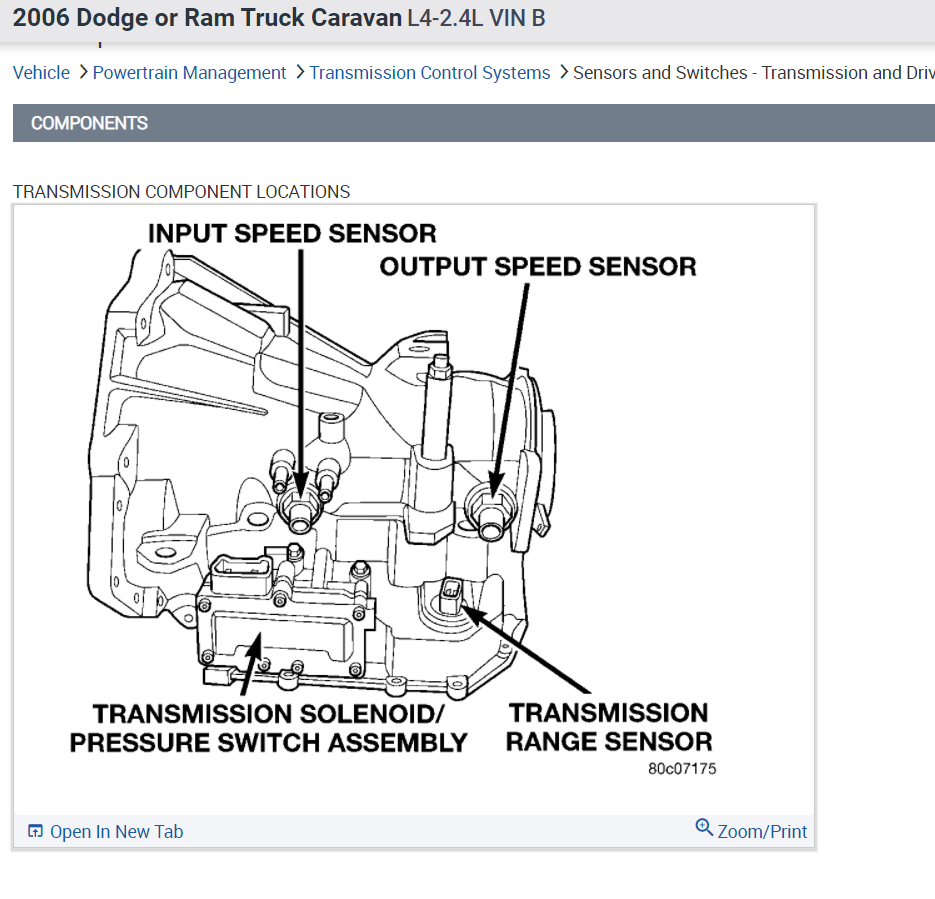Click the Open In New Tab icon
This screenshot has height=899, width=935.
coord(35,831)
